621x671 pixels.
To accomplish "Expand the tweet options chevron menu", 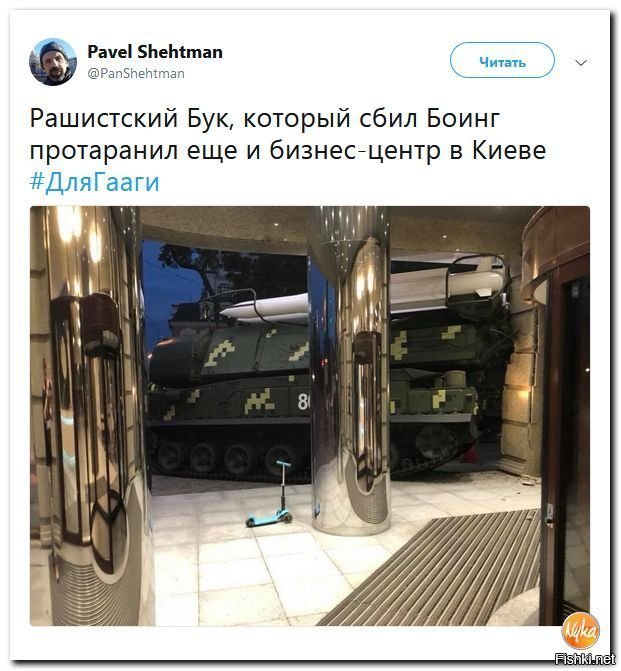I will (581, 62).
